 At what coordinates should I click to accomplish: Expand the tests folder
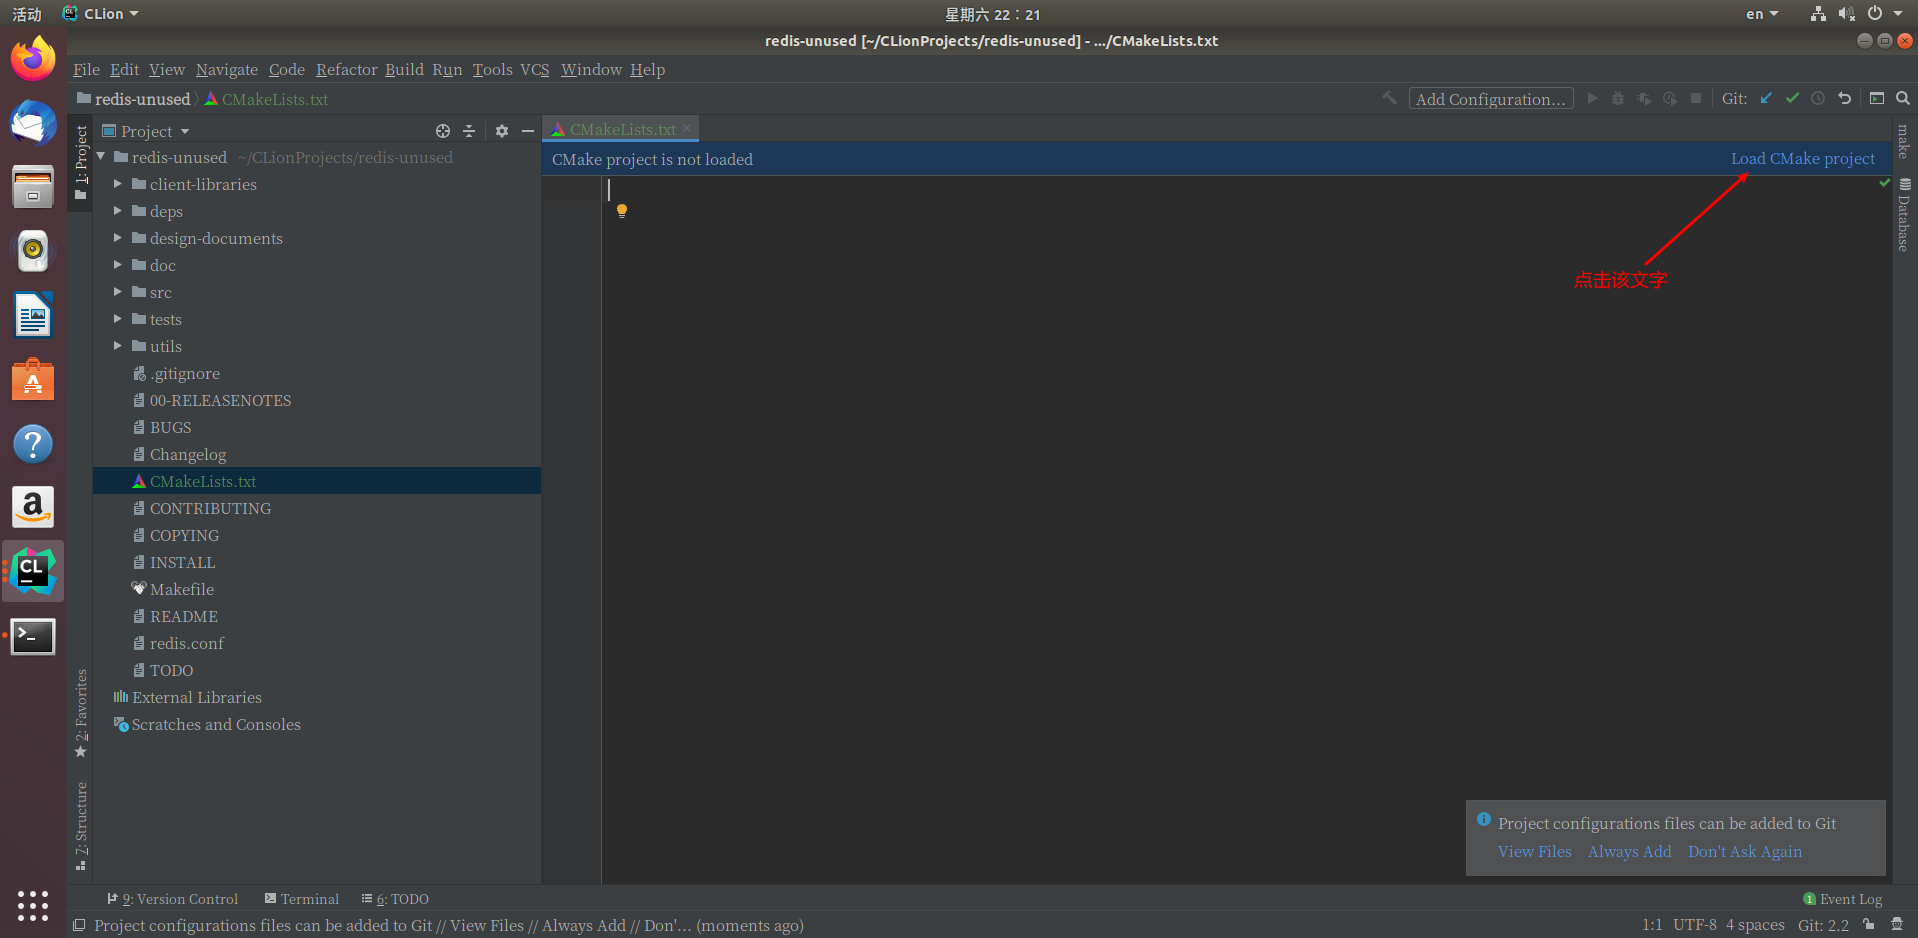click(118, 319)
